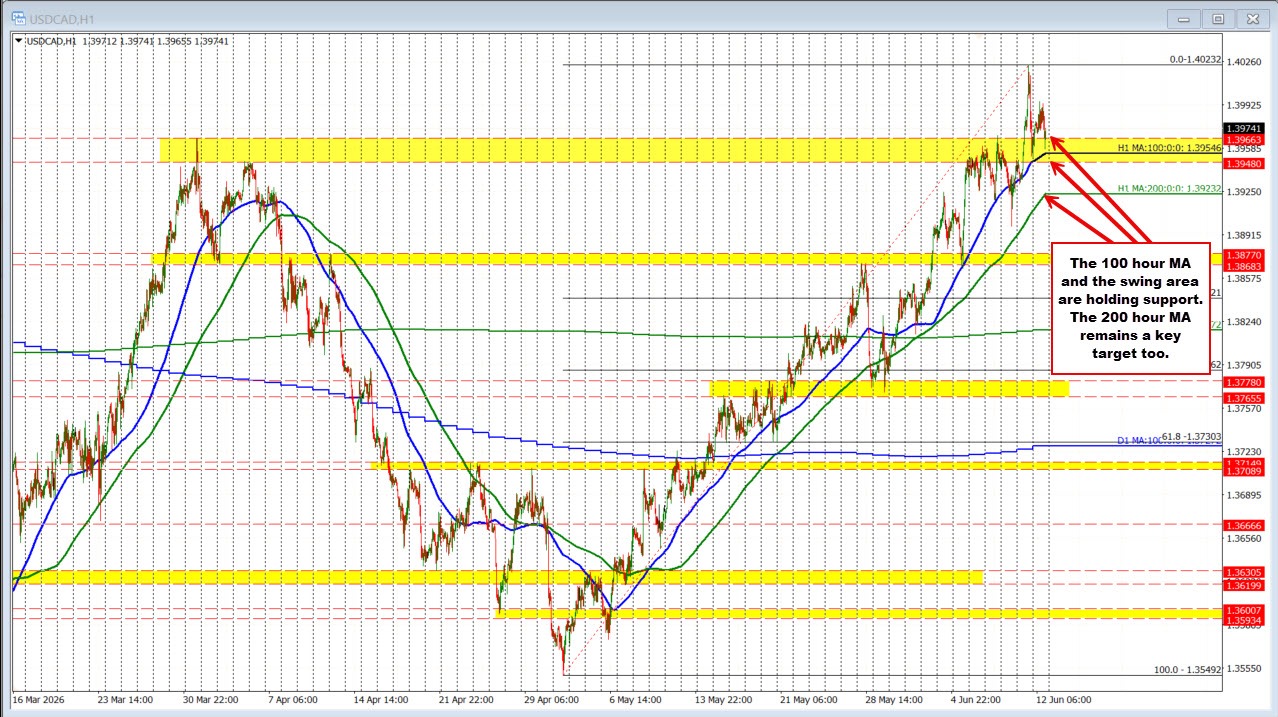Screen dimensions: 1278x717
Task: Select the red price level label 1.38683
Action: point(1243,267)
